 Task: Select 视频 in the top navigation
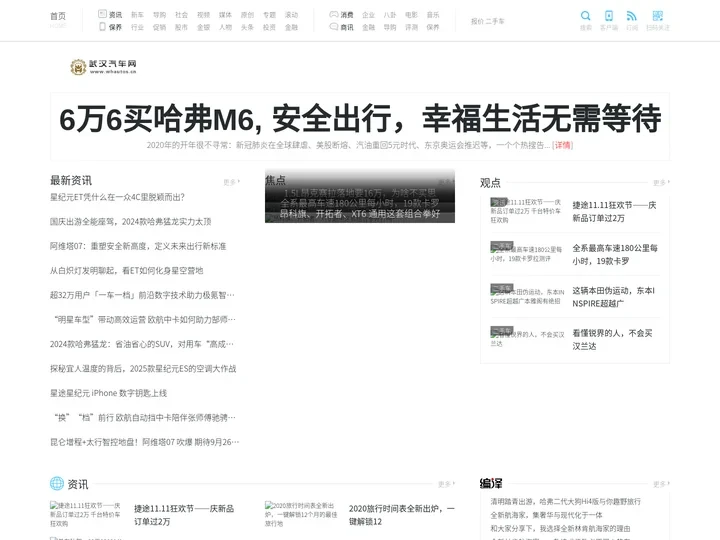coord(203,15)
